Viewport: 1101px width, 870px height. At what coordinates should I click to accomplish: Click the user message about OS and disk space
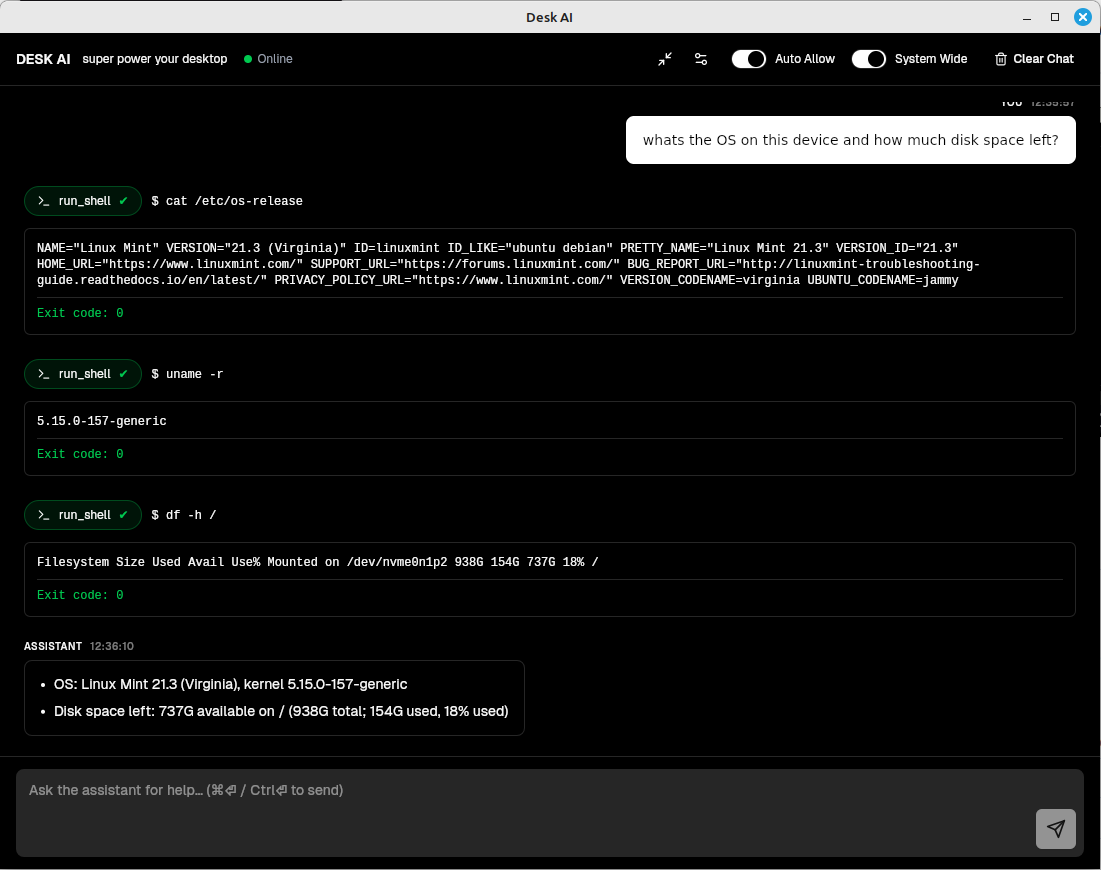[x=850, y=140]
